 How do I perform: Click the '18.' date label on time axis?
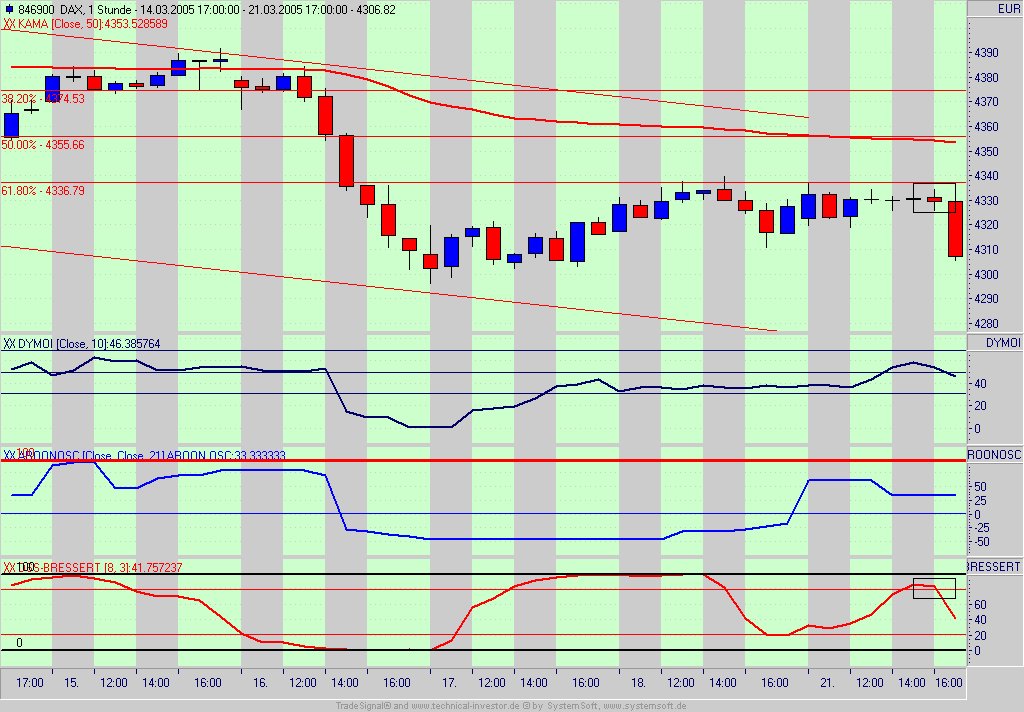pyautogui.click(x=638, y=683)
